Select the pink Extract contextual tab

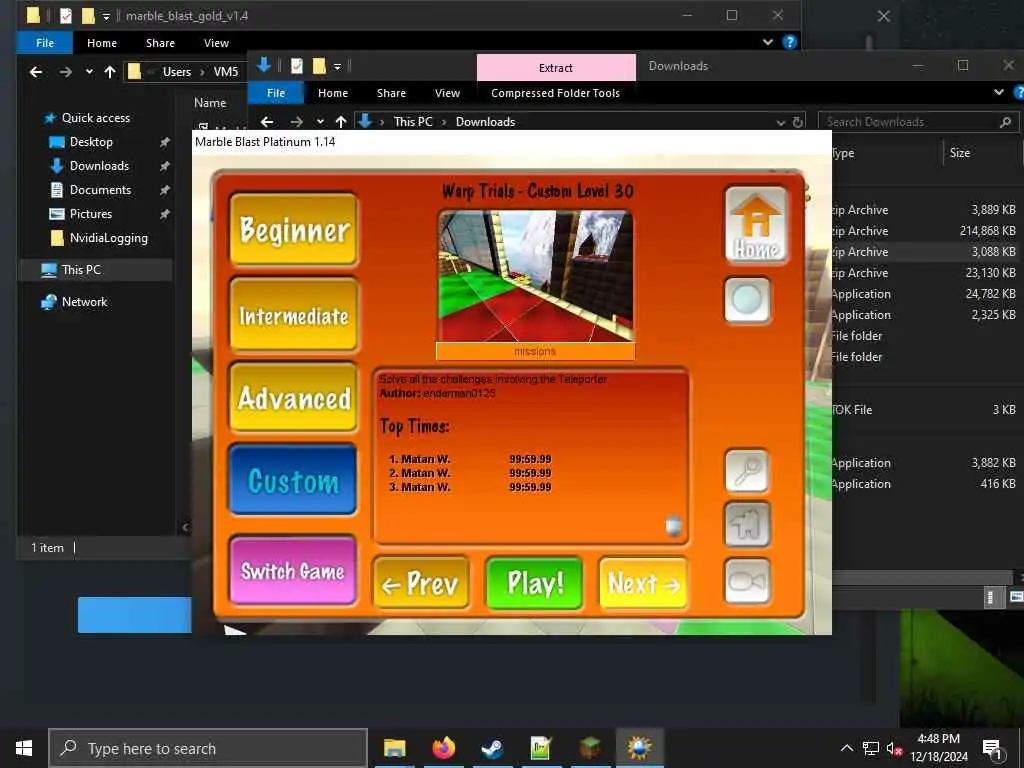556,67
